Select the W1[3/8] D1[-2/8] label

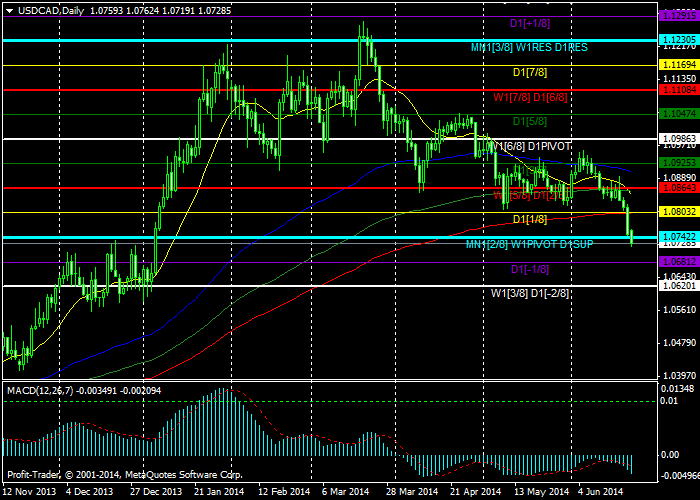[530, 293]
